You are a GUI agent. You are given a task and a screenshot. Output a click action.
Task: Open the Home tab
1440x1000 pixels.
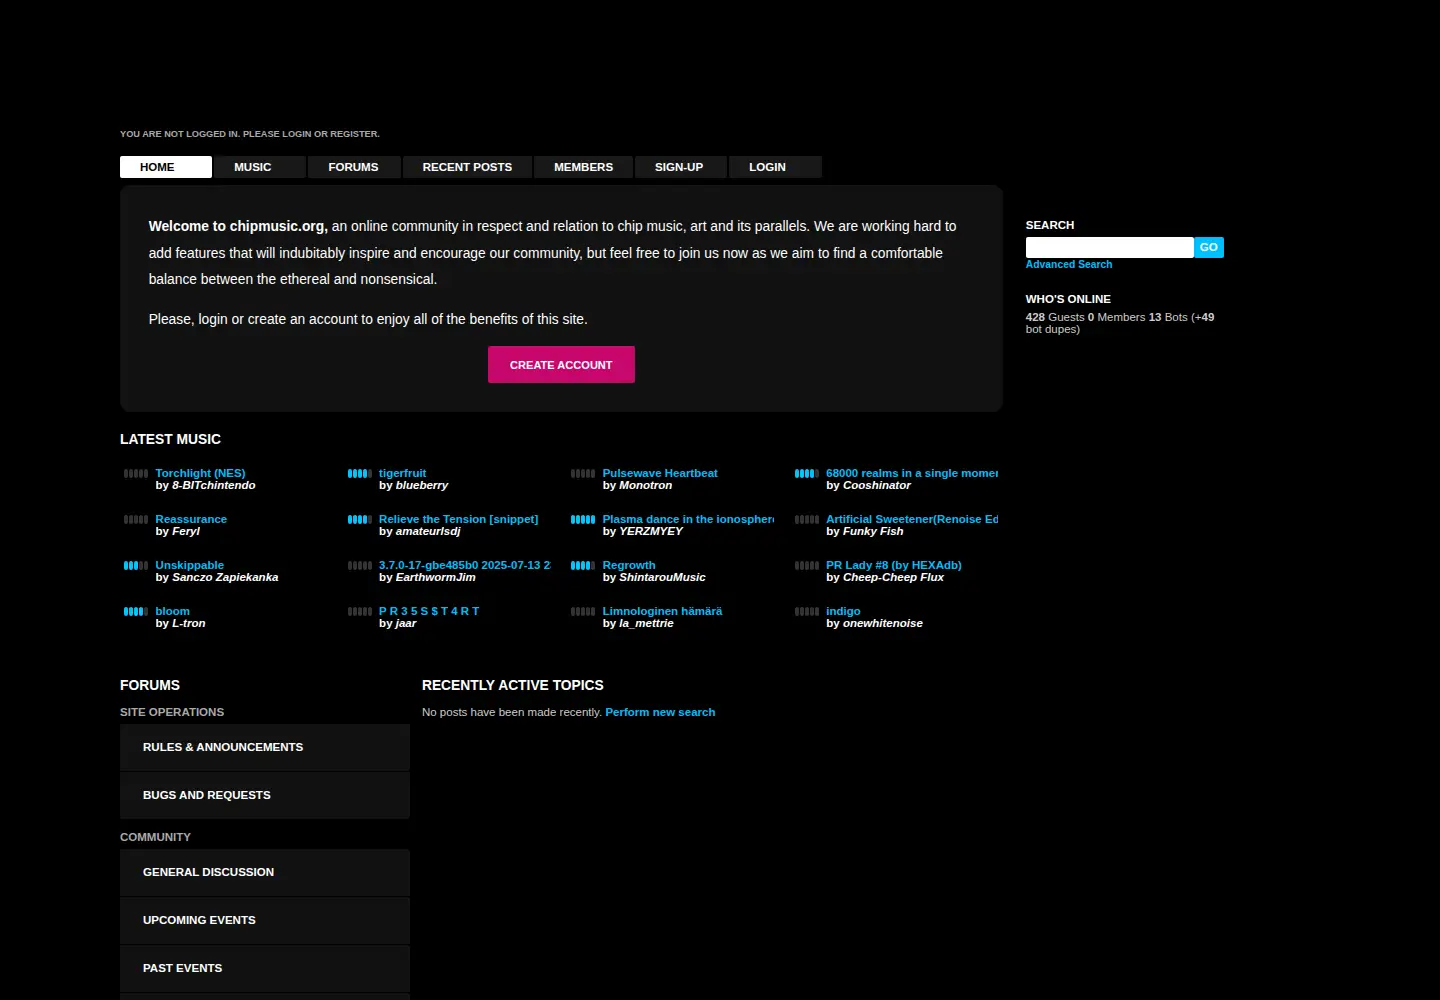point(166,167)
